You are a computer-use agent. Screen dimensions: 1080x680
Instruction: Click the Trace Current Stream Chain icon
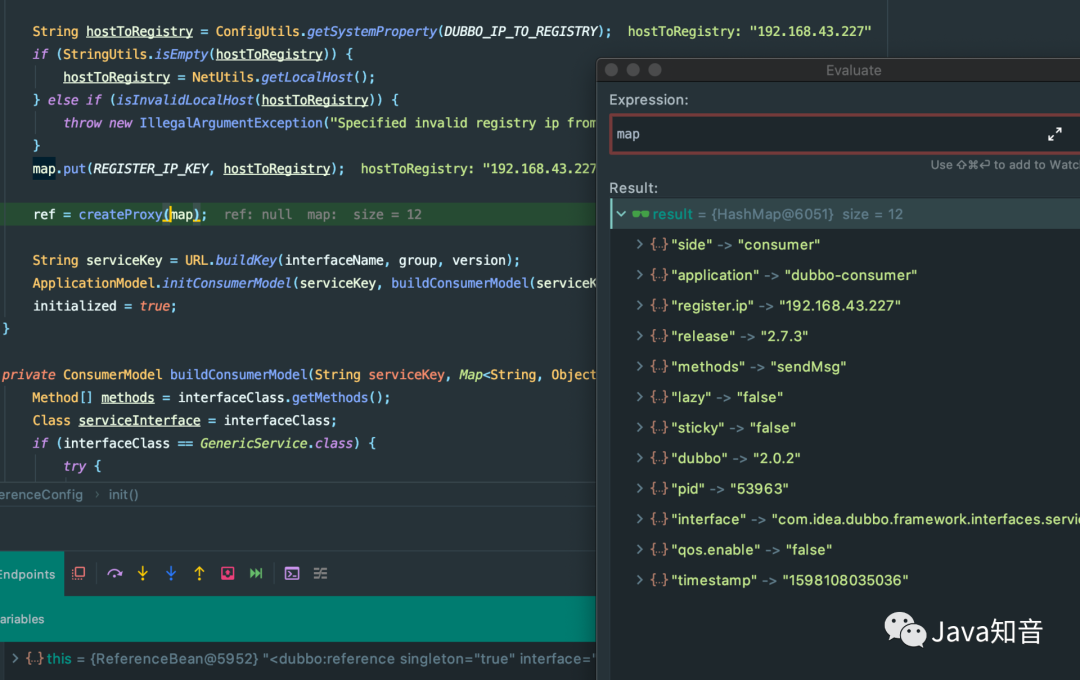[x=320, y=573]
